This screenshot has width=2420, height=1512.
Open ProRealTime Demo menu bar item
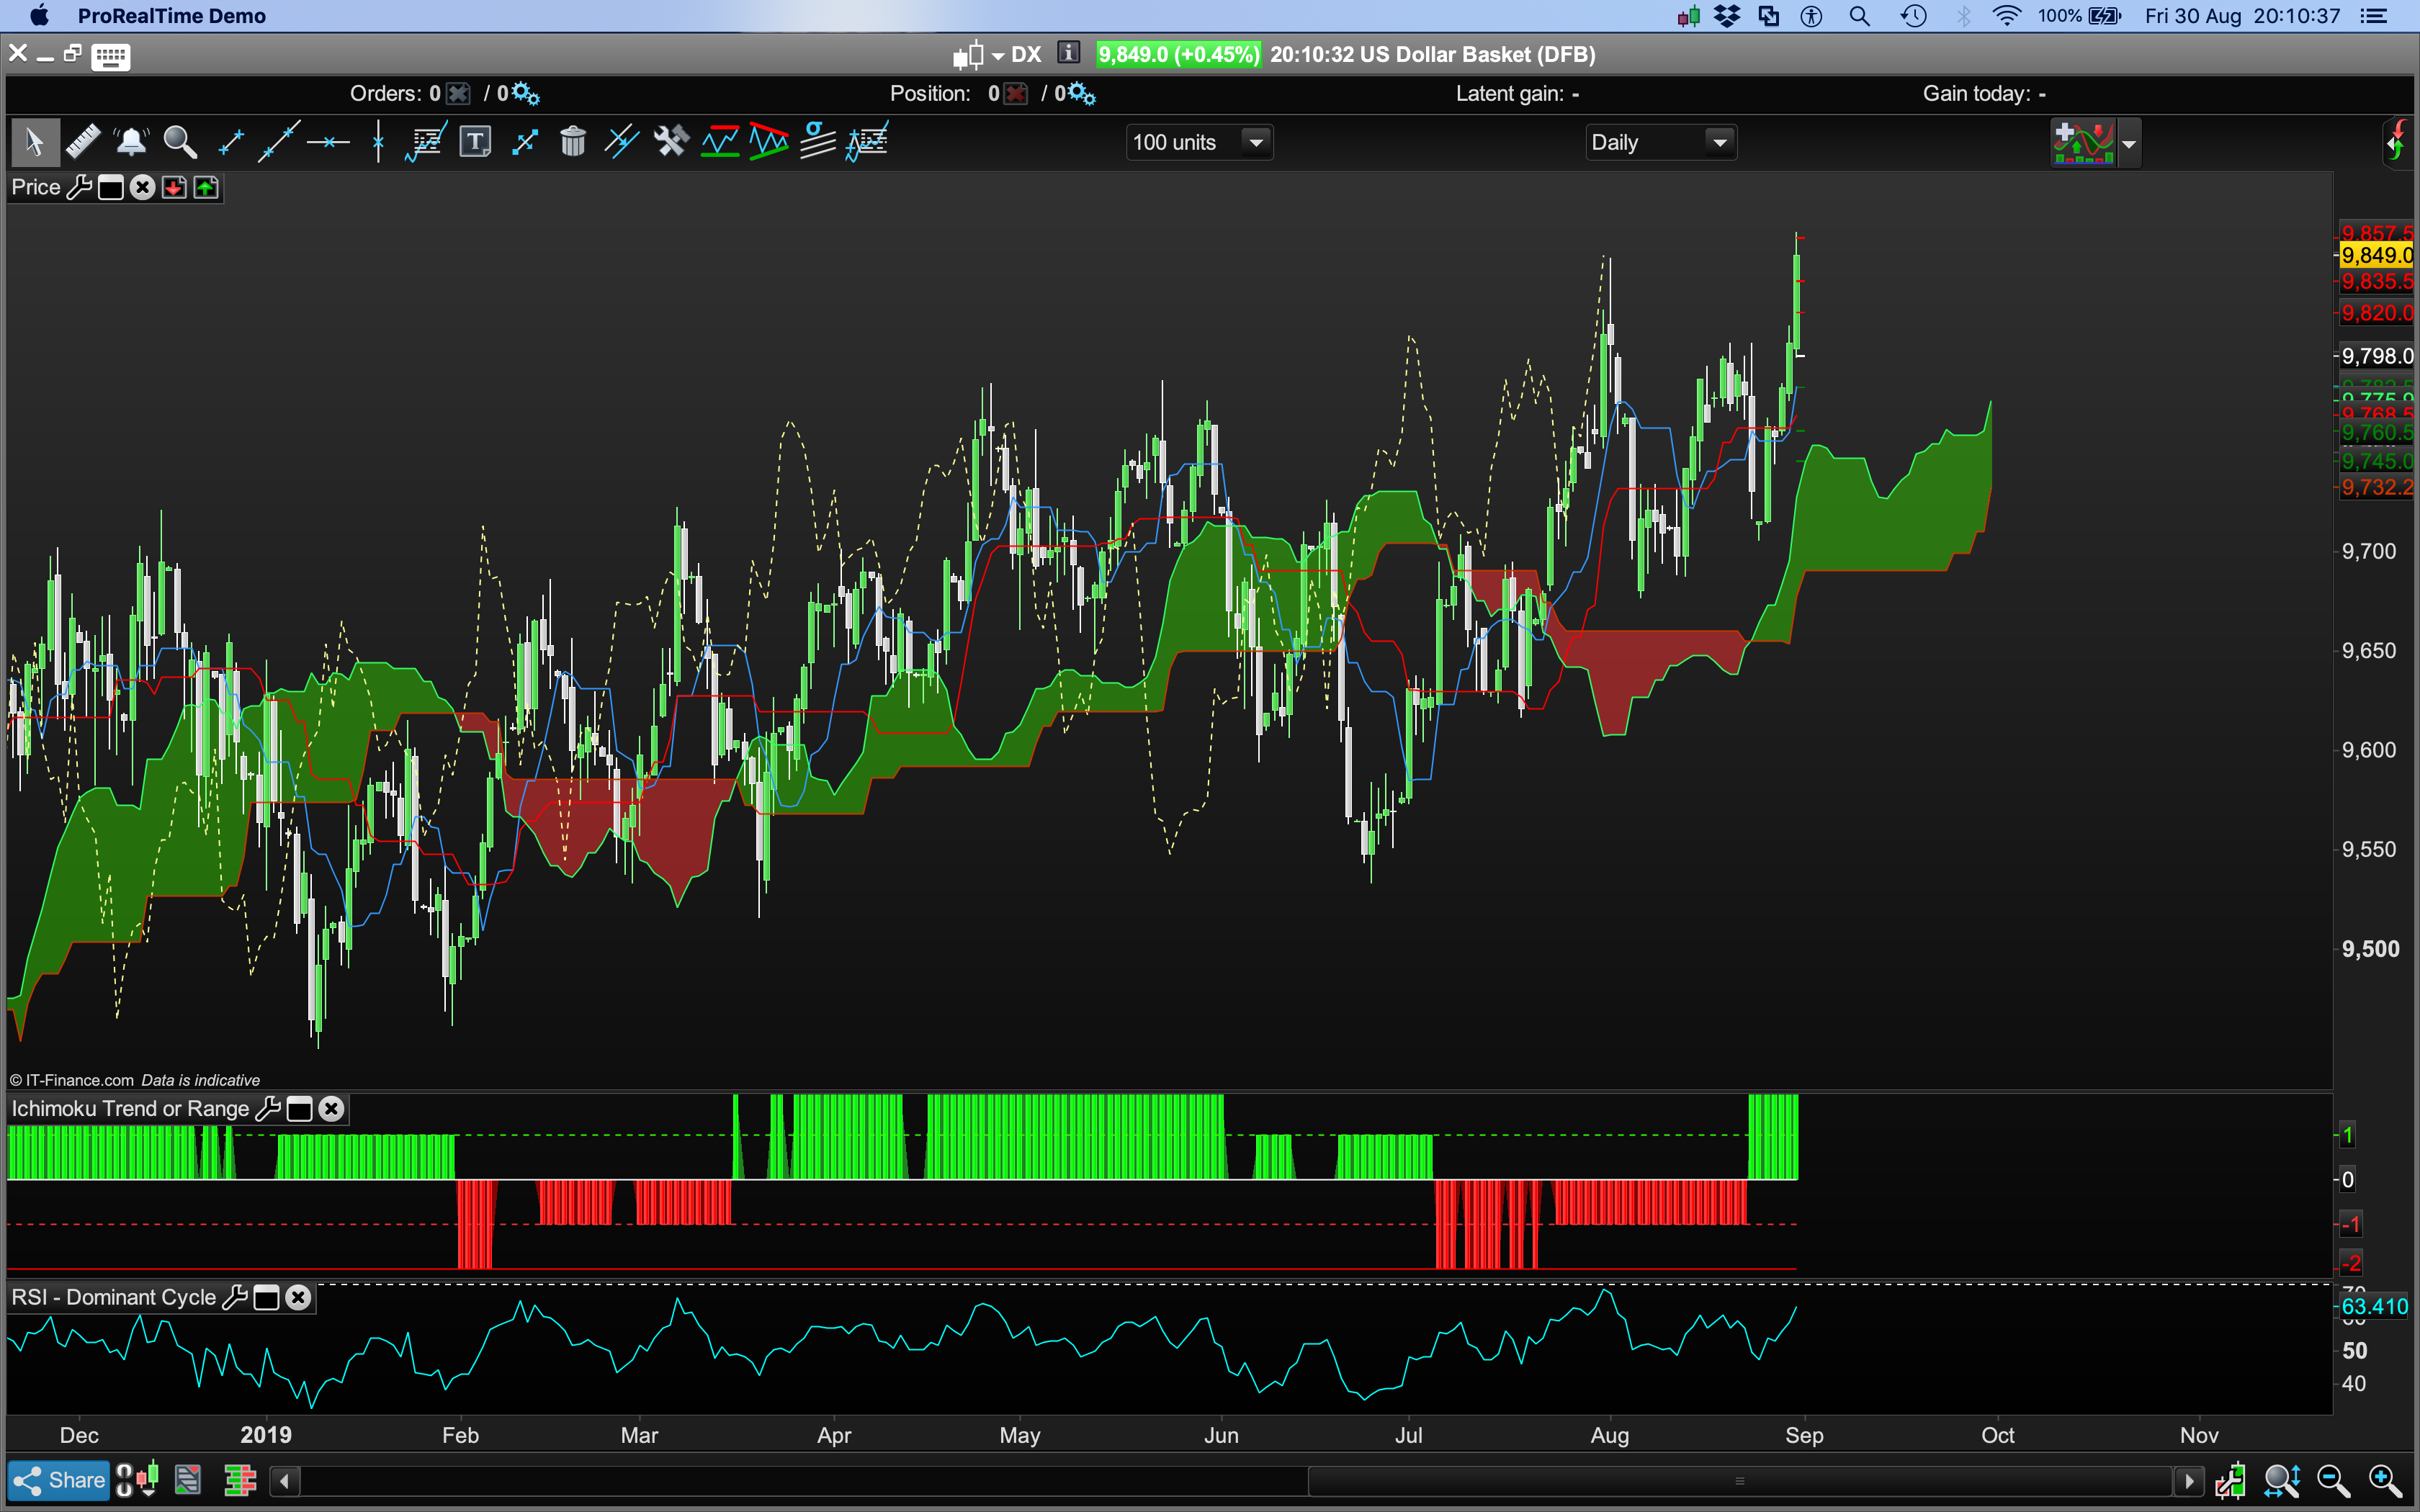coord(171,16)
